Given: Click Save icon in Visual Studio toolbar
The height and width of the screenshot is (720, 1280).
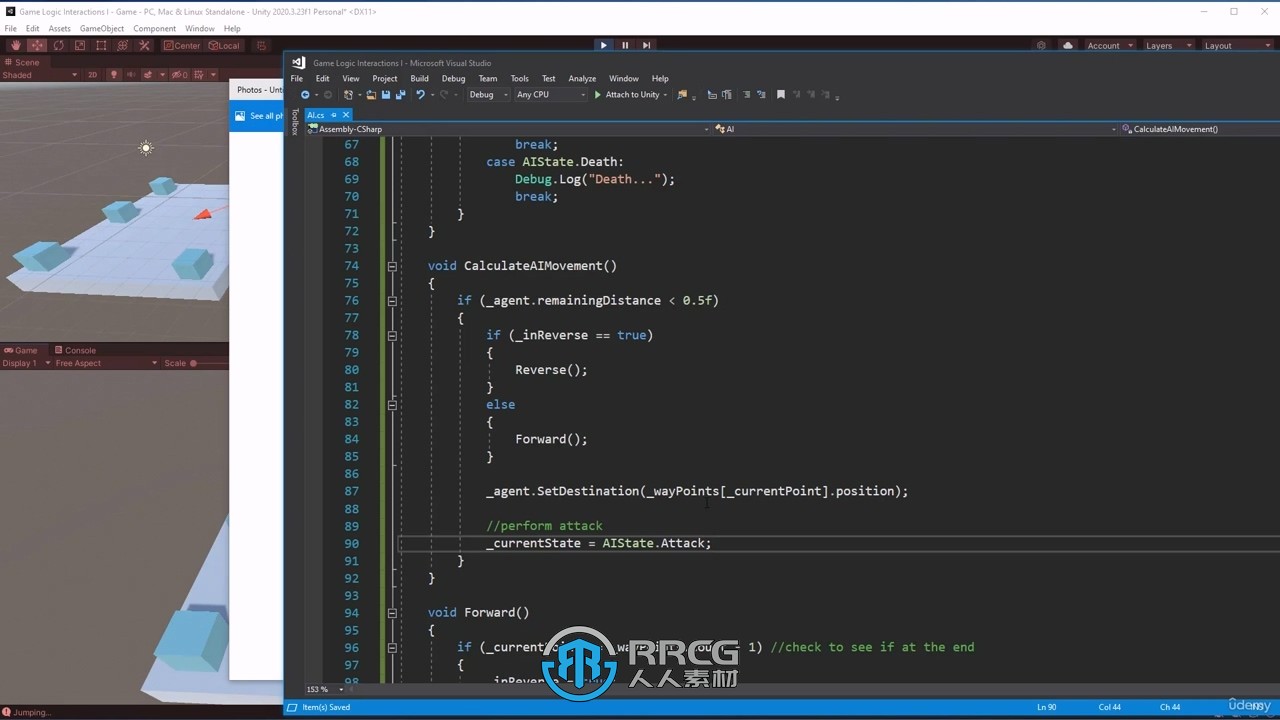Looking at the screenshot, I should click(386, 95).
